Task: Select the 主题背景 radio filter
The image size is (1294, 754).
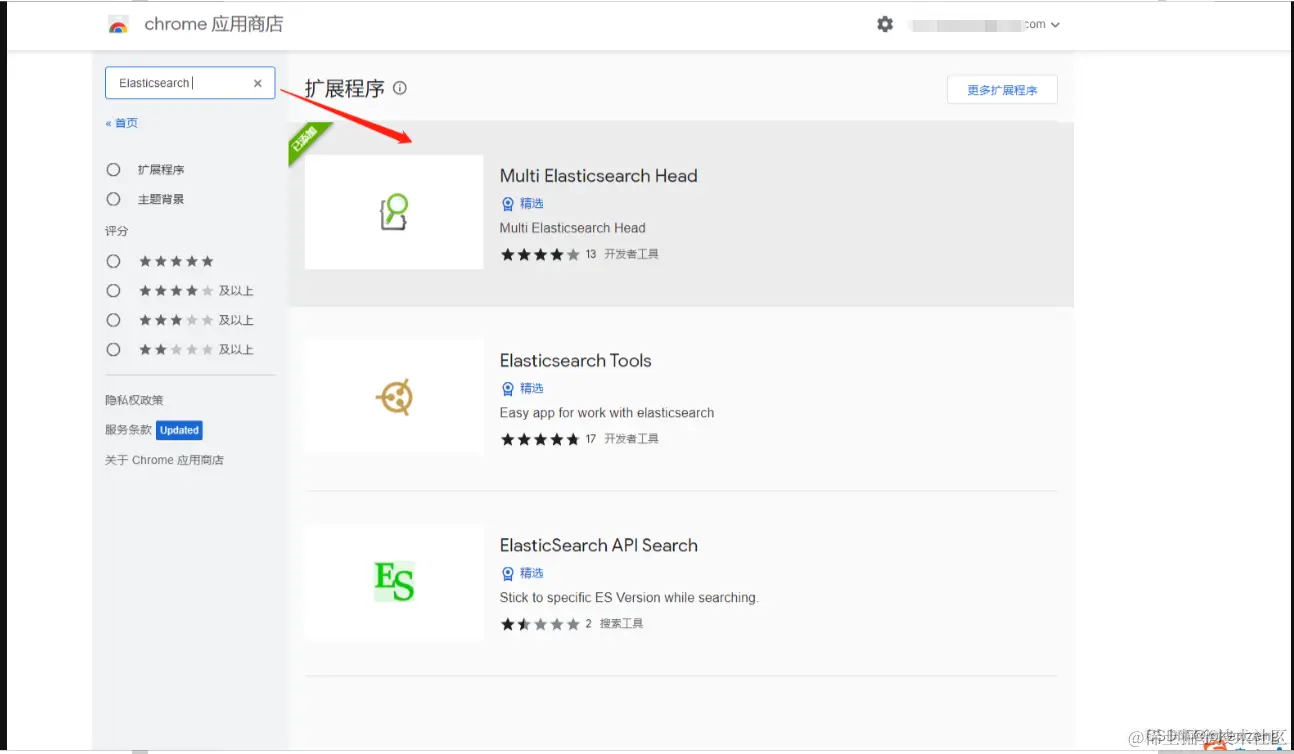Action: tap(114, 199)
